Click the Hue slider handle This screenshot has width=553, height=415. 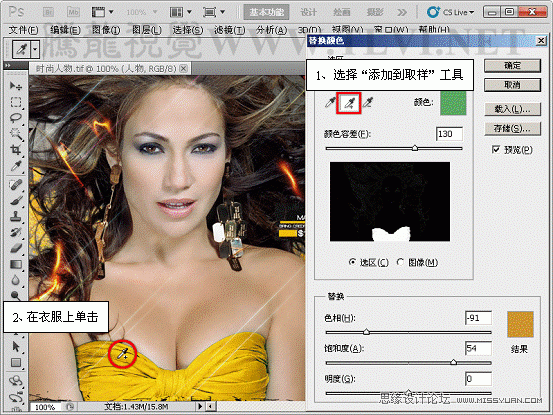click(x=366, y=332)
